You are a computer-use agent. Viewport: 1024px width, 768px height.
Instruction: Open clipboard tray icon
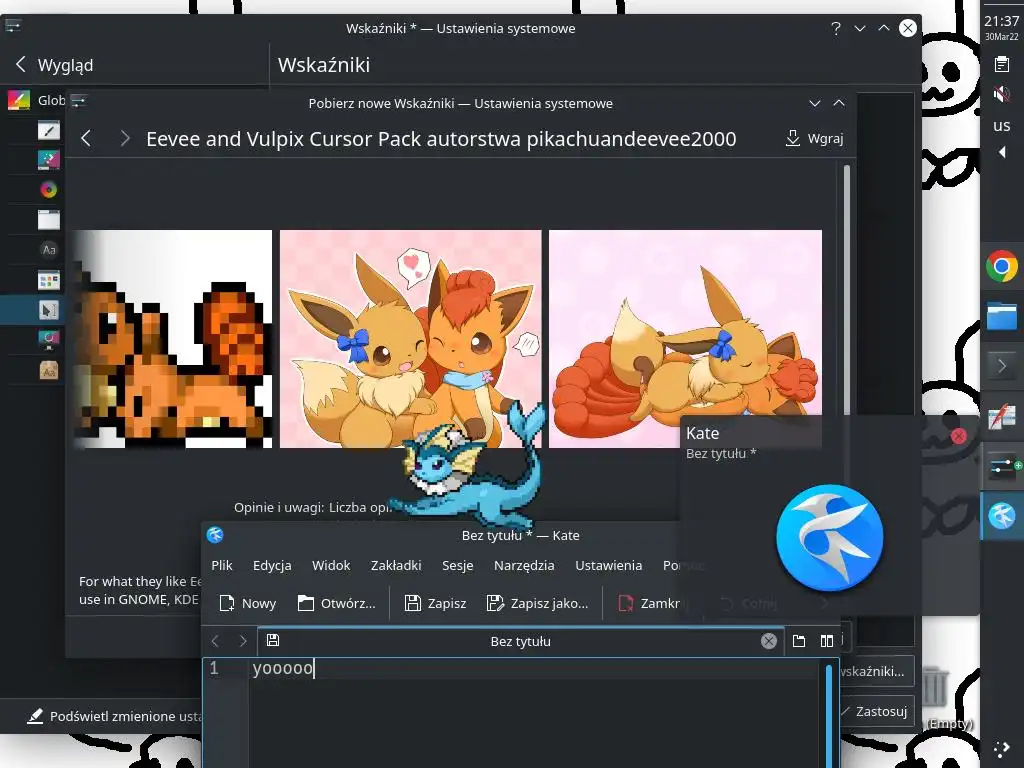point(1002,64)
